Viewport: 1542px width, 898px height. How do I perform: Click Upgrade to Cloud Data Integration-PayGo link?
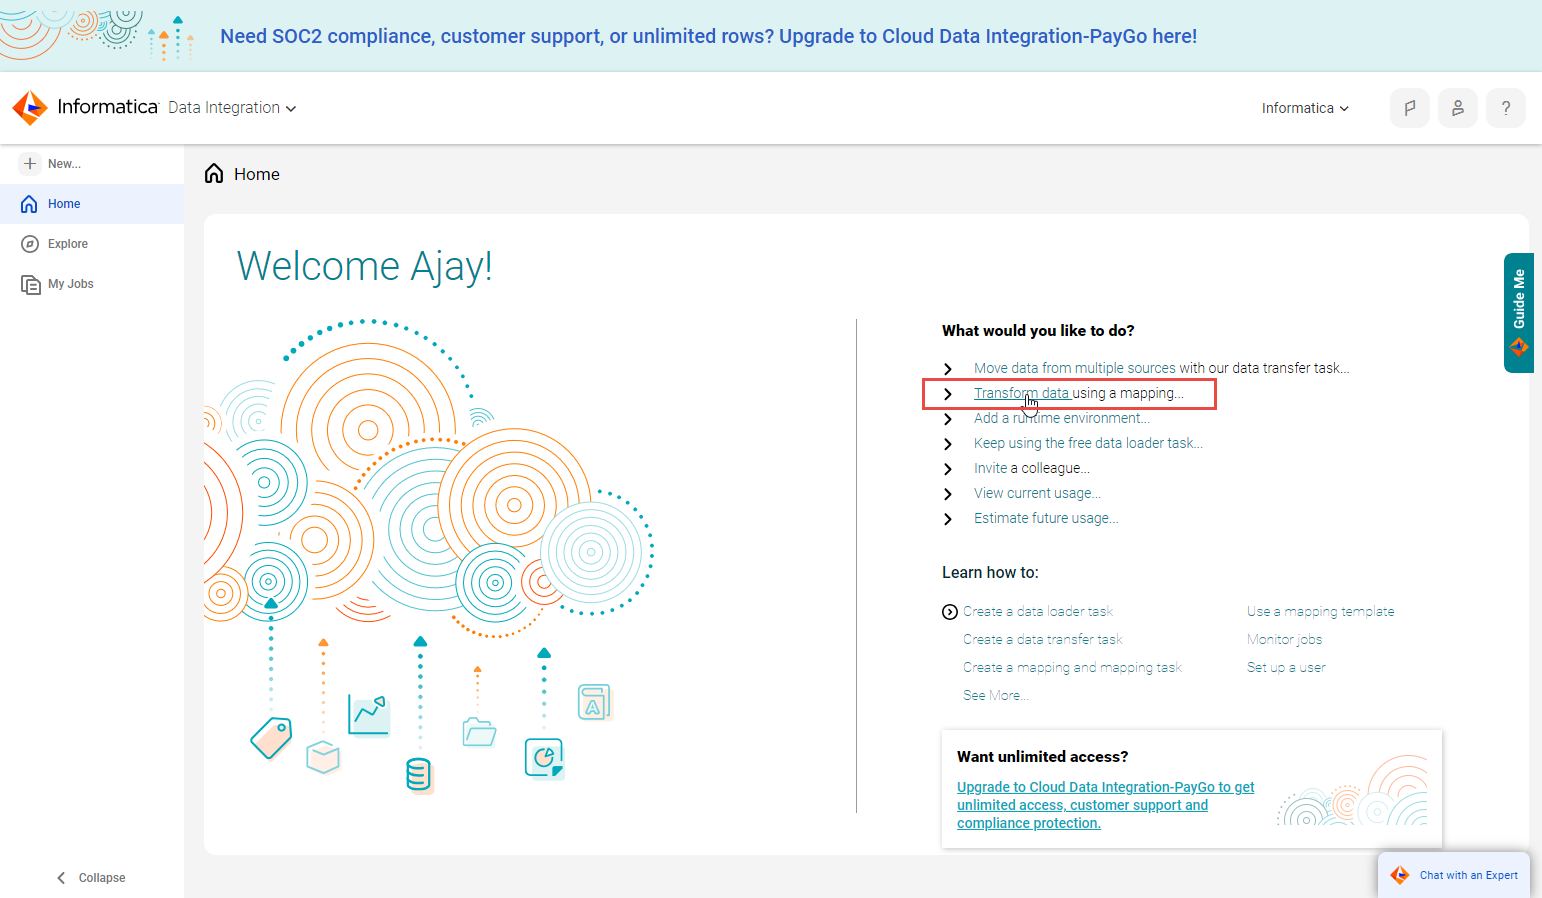point(1106,805)
